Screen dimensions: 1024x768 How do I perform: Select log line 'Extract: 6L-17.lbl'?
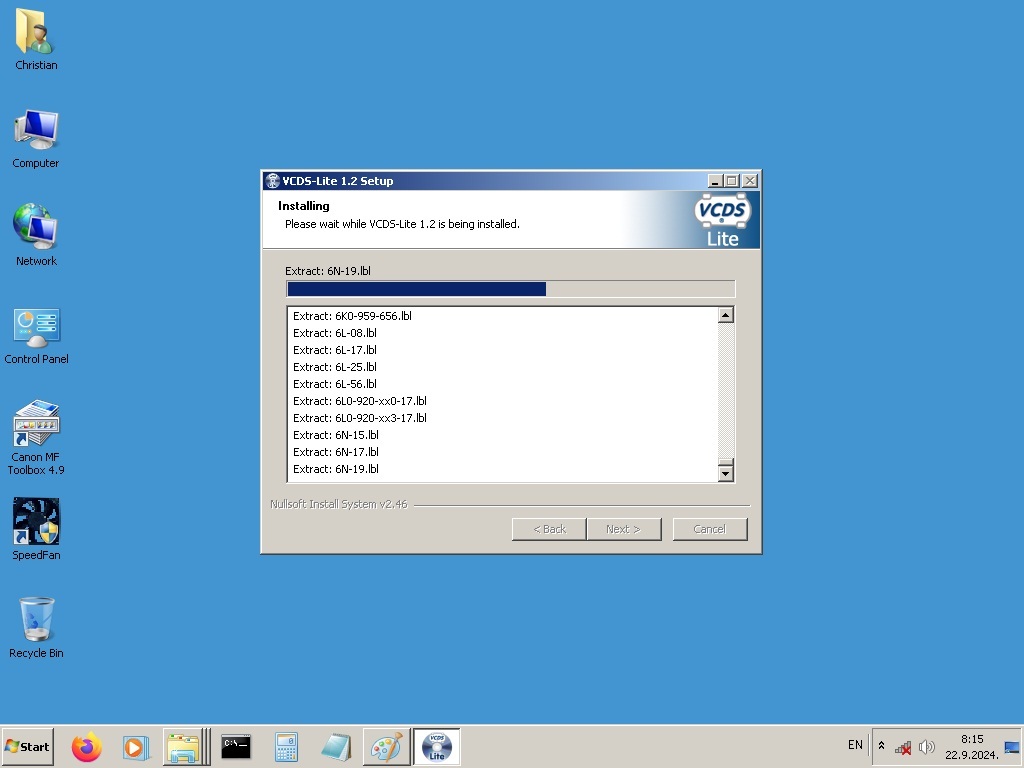pyautogui.click(x=334, y=350)
